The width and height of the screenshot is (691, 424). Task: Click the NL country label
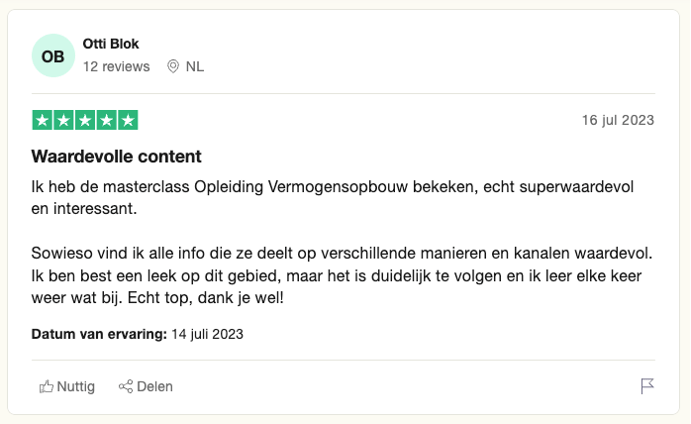click(x=195, y=66)
